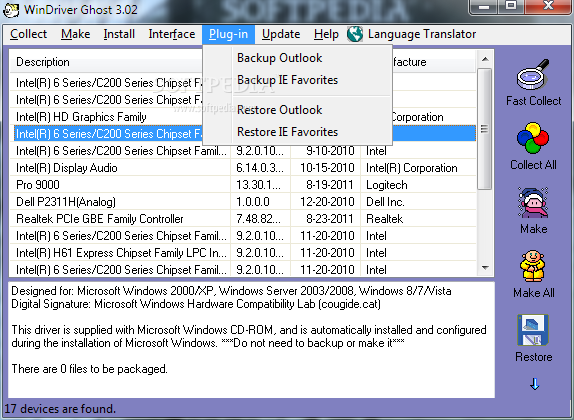Minimize the WinDriver Ghost window
This screenshot has height=420, width=574.
484,7
